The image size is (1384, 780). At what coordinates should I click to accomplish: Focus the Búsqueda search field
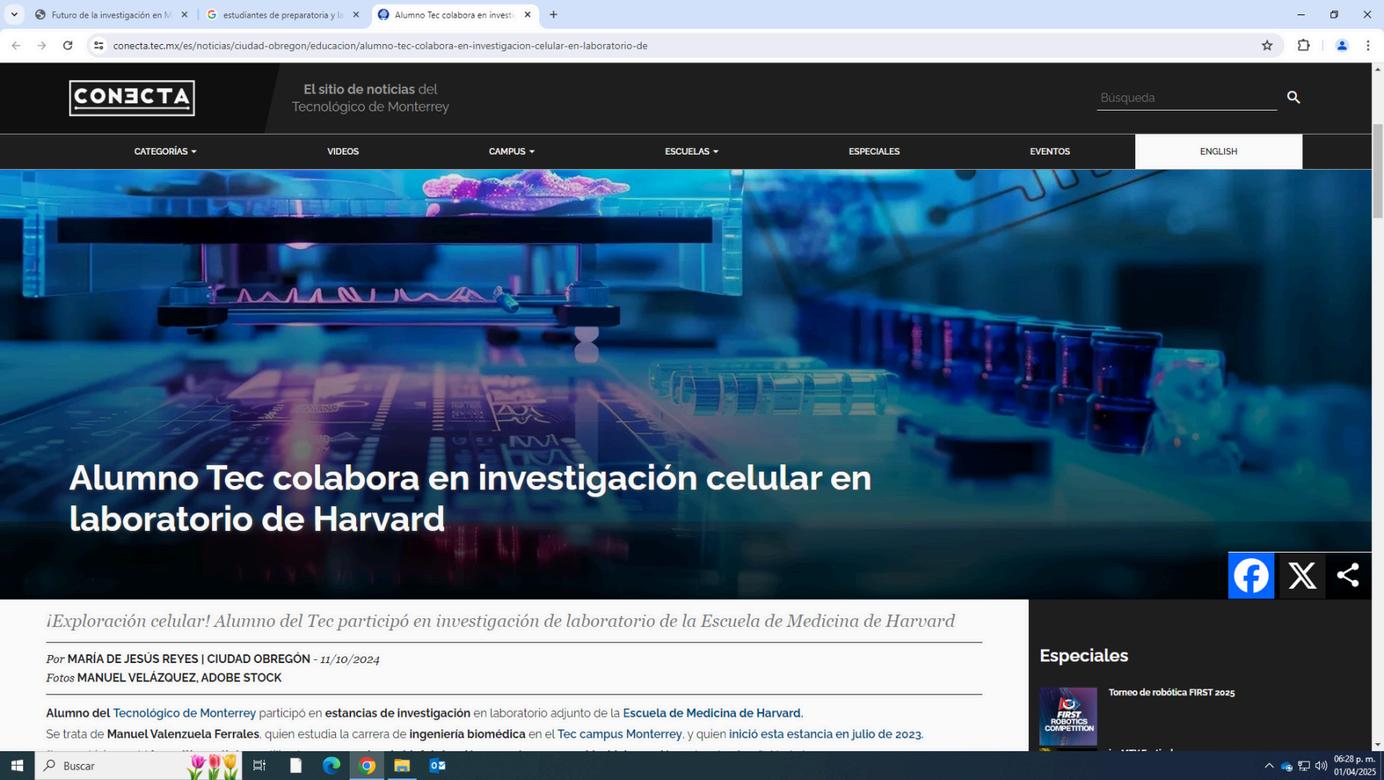pos(1186,98)
